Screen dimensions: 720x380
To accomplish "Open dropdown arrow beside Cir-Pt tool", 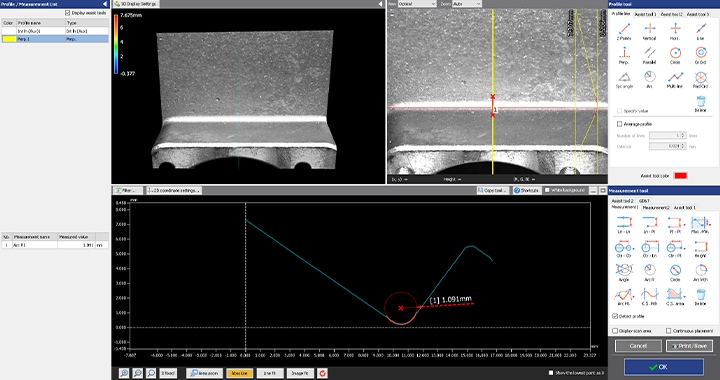I will 685,249.
